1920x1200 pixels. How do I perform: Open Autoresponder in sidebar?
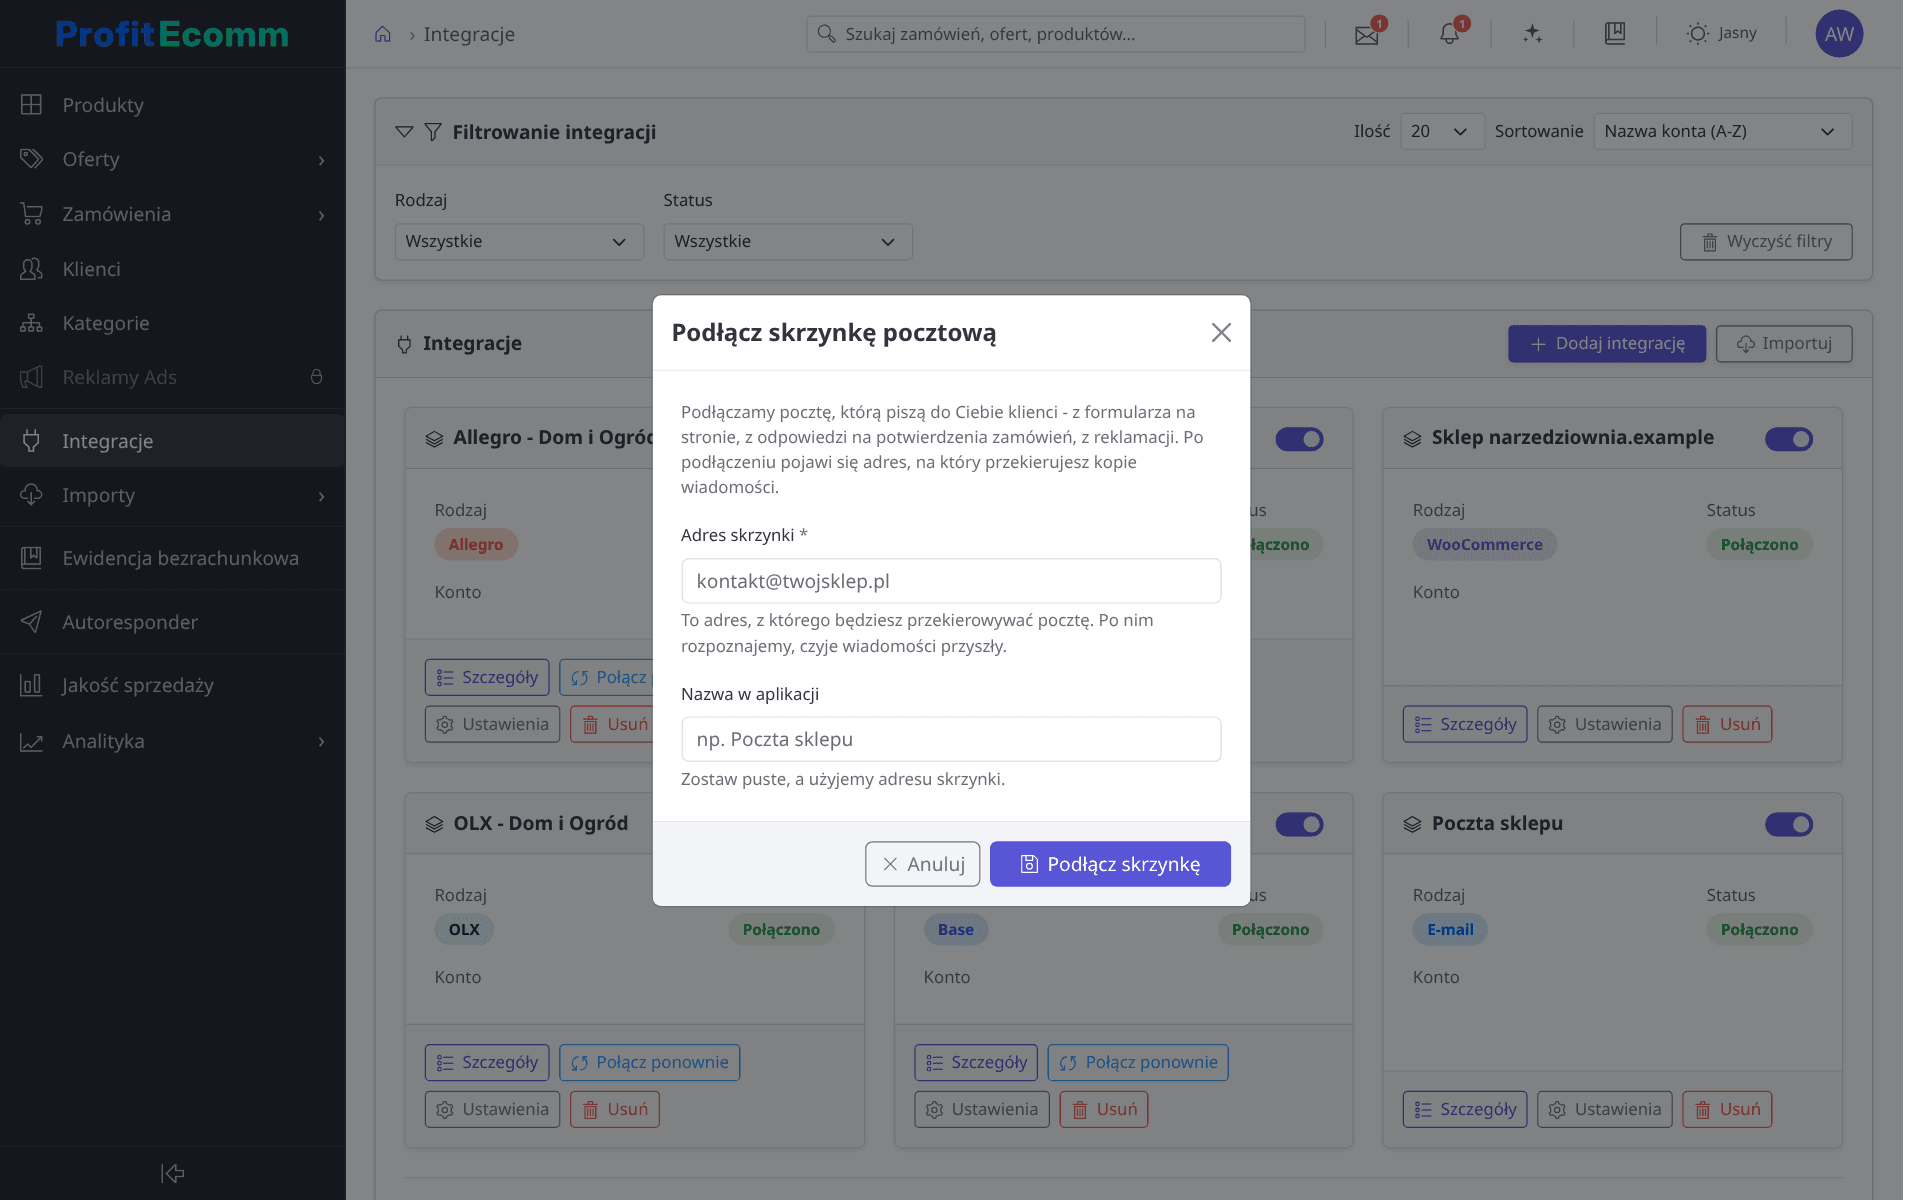pos(172,622)
